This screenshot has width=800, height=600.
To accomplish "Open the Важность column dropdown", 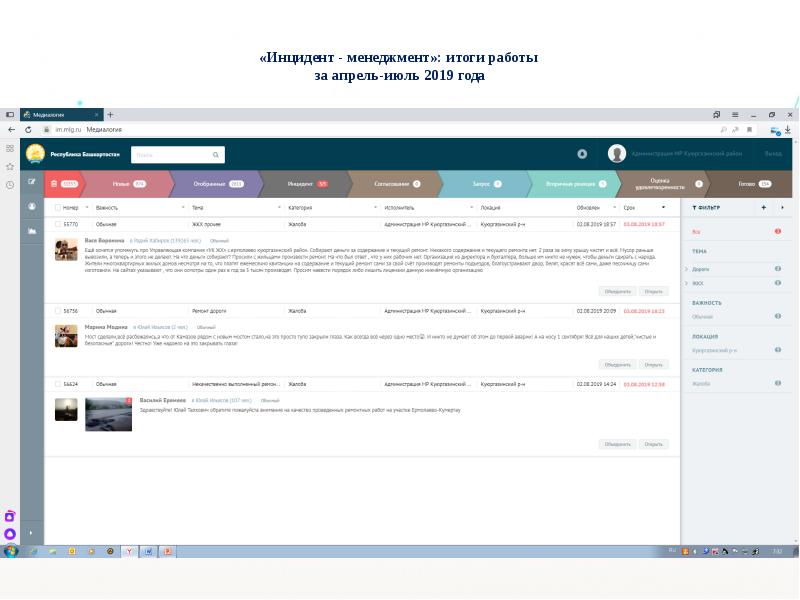I will point(183,207).
